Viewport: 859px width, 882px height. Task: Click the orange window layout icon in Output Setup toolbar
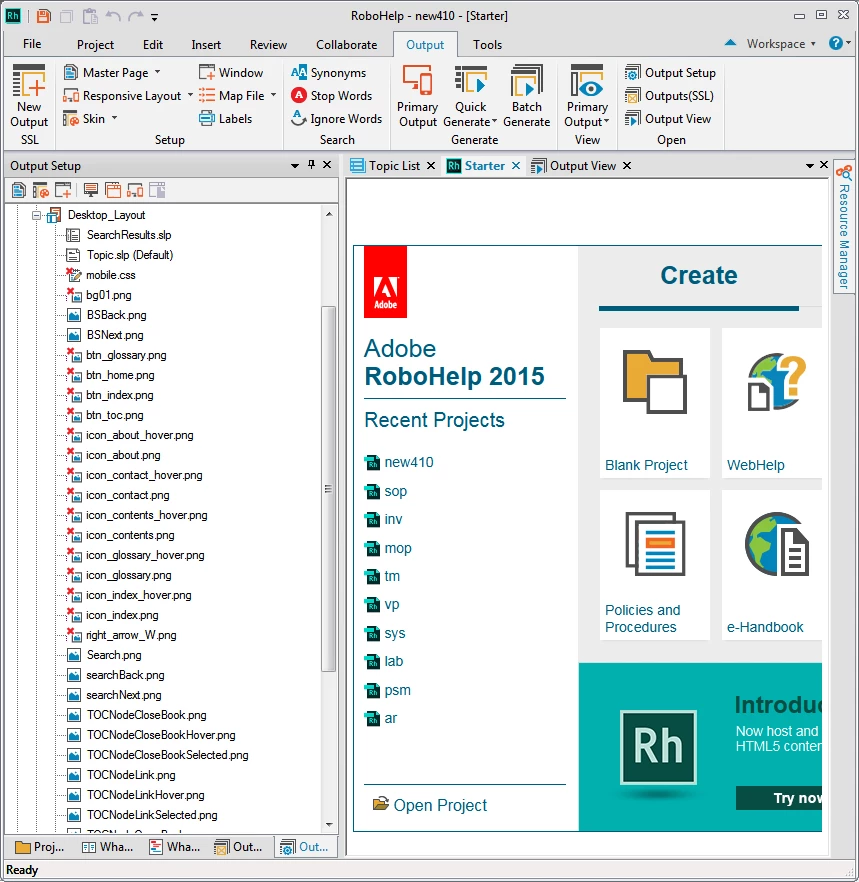coord(113,191)
